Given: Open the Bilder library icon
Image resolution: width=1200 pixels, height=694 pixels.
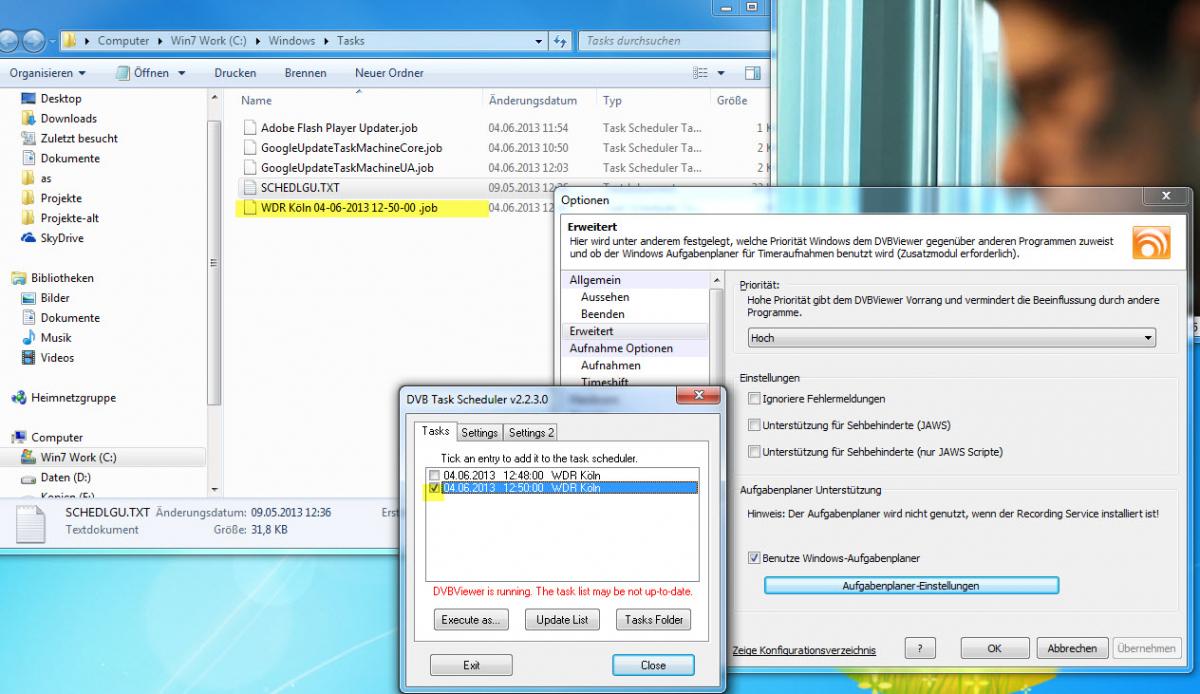Looking at the screenshot, I should pyautogui.click(x=28, y=298).
